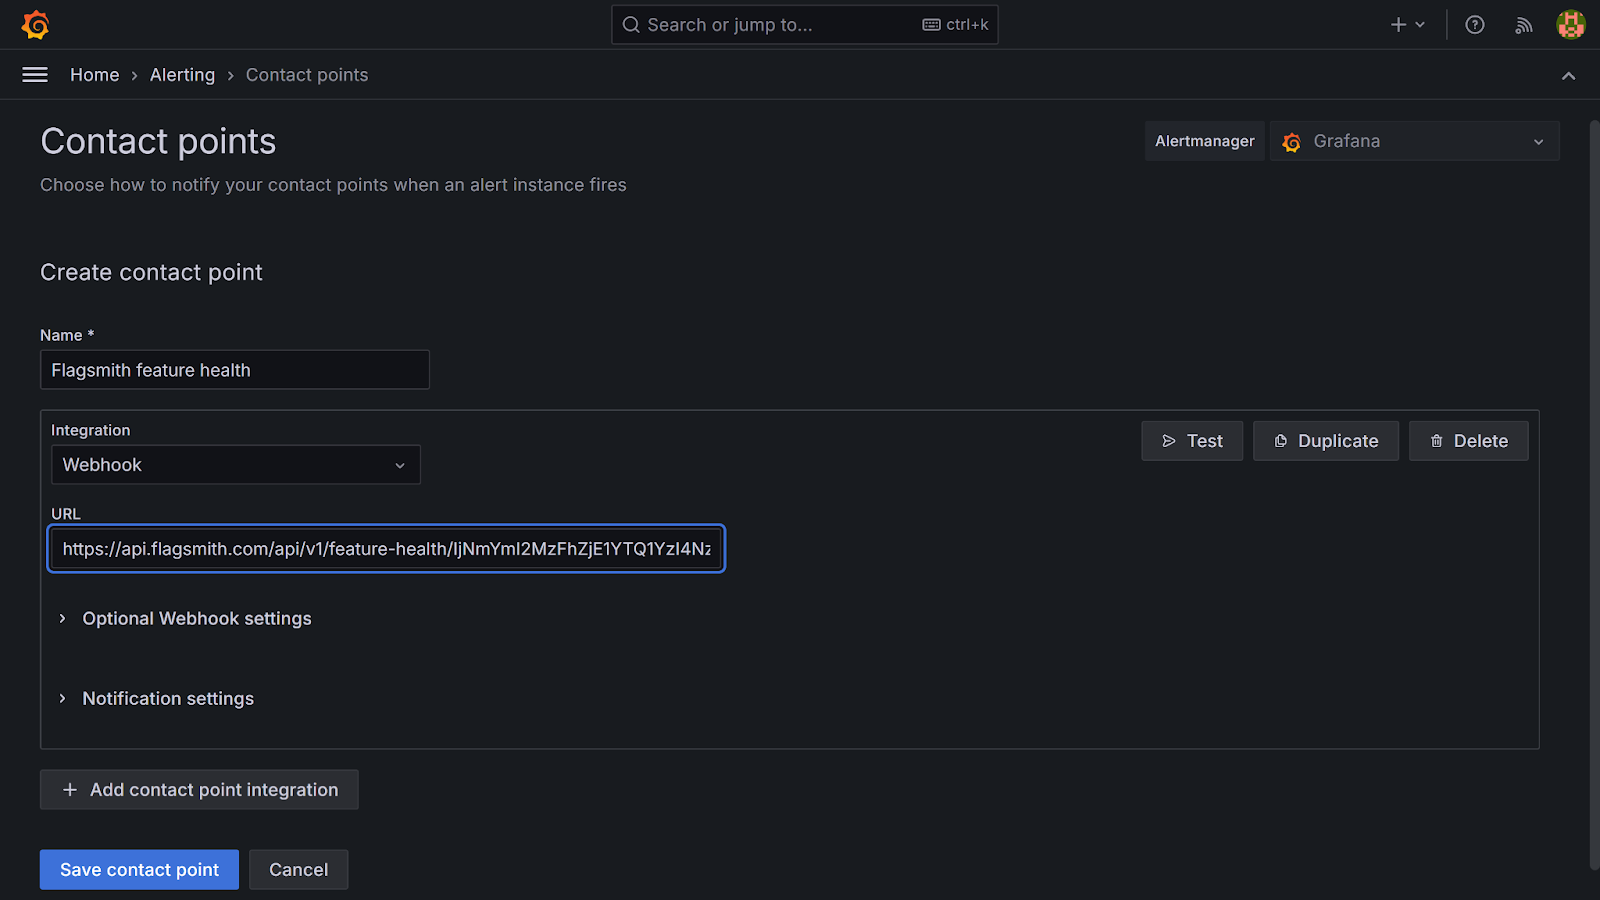Viewport: 1600px width, 900px height.
Task: Click the Contact points page title
Action: pyautogui.click(x=158, y=142)
